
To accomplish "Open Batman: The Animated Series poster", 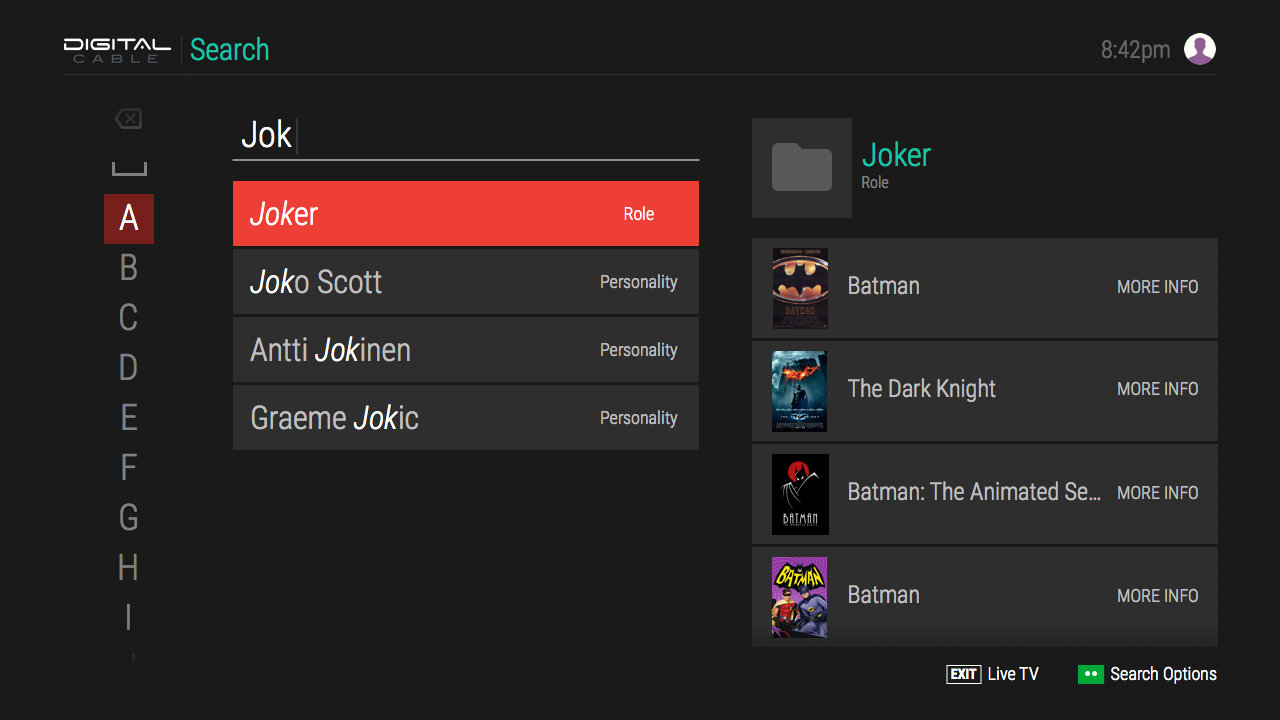I will (x=799, y=494).
